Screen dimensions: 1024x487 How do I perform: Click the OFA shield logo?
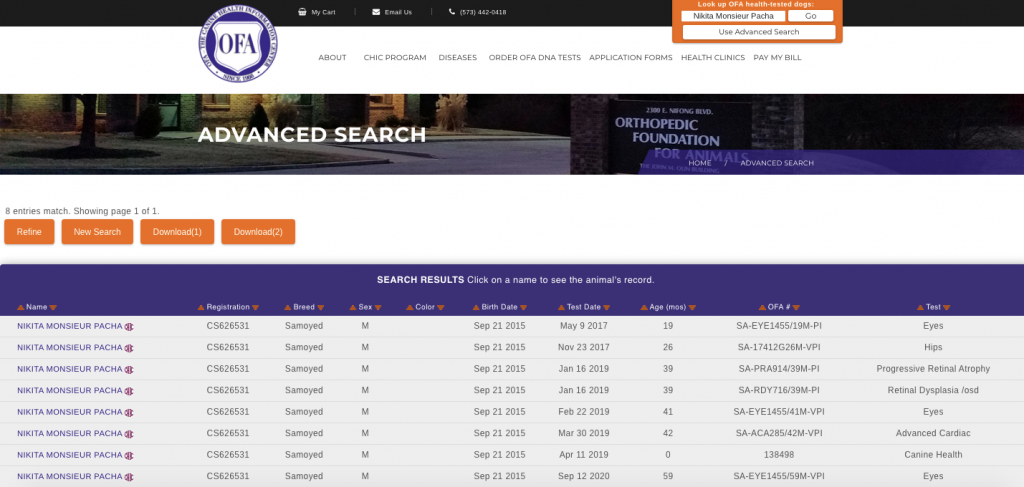tap(238, 44)
